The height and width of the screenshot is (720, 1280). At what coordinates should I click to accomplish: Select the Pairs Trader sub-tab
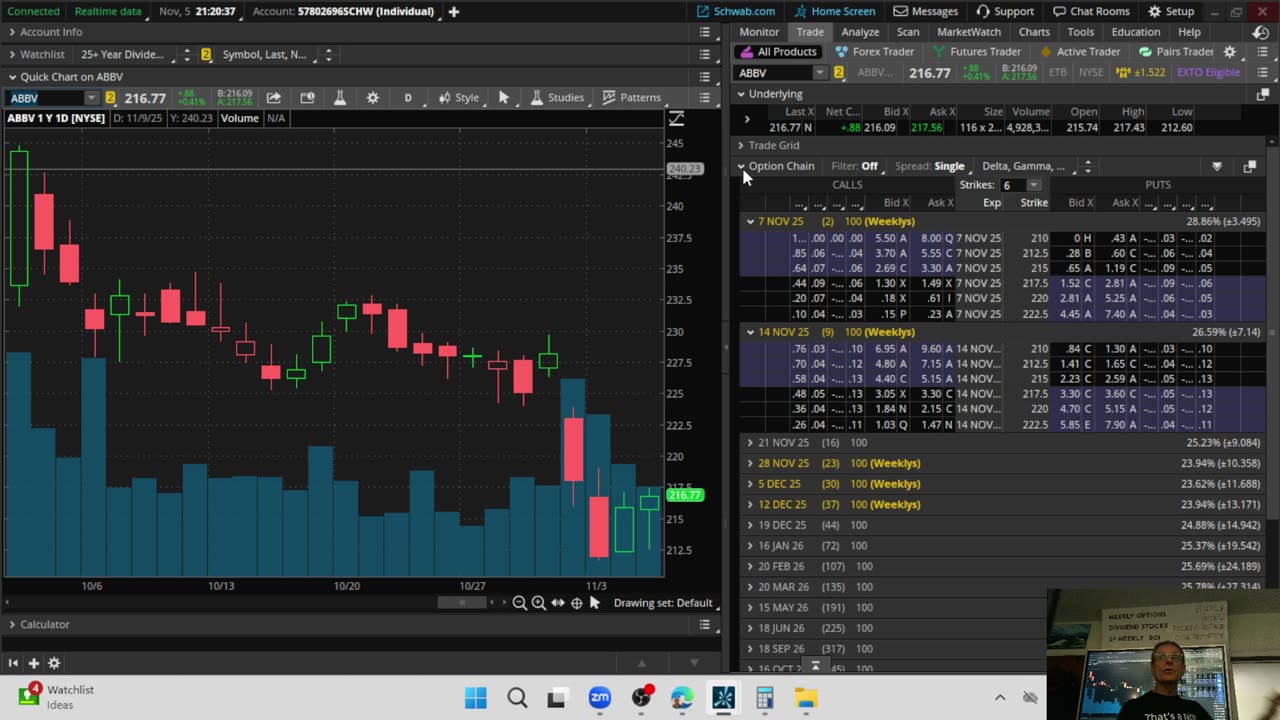click(x=1176, y=52)
